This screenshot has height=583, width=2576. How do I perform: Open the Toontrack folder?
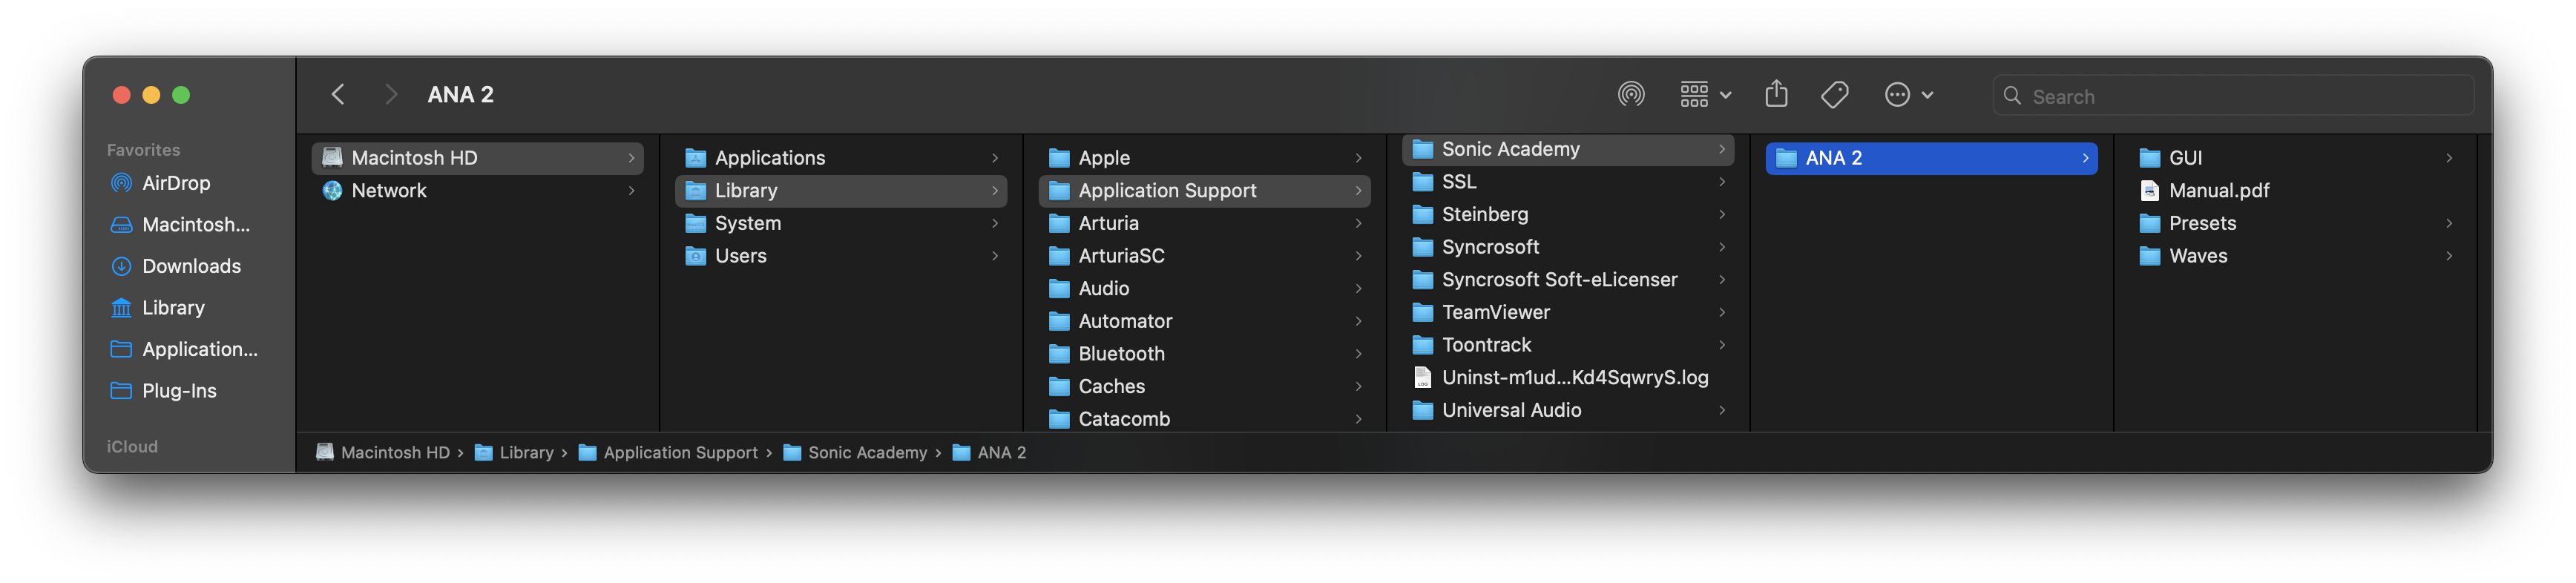(1567, 345)
